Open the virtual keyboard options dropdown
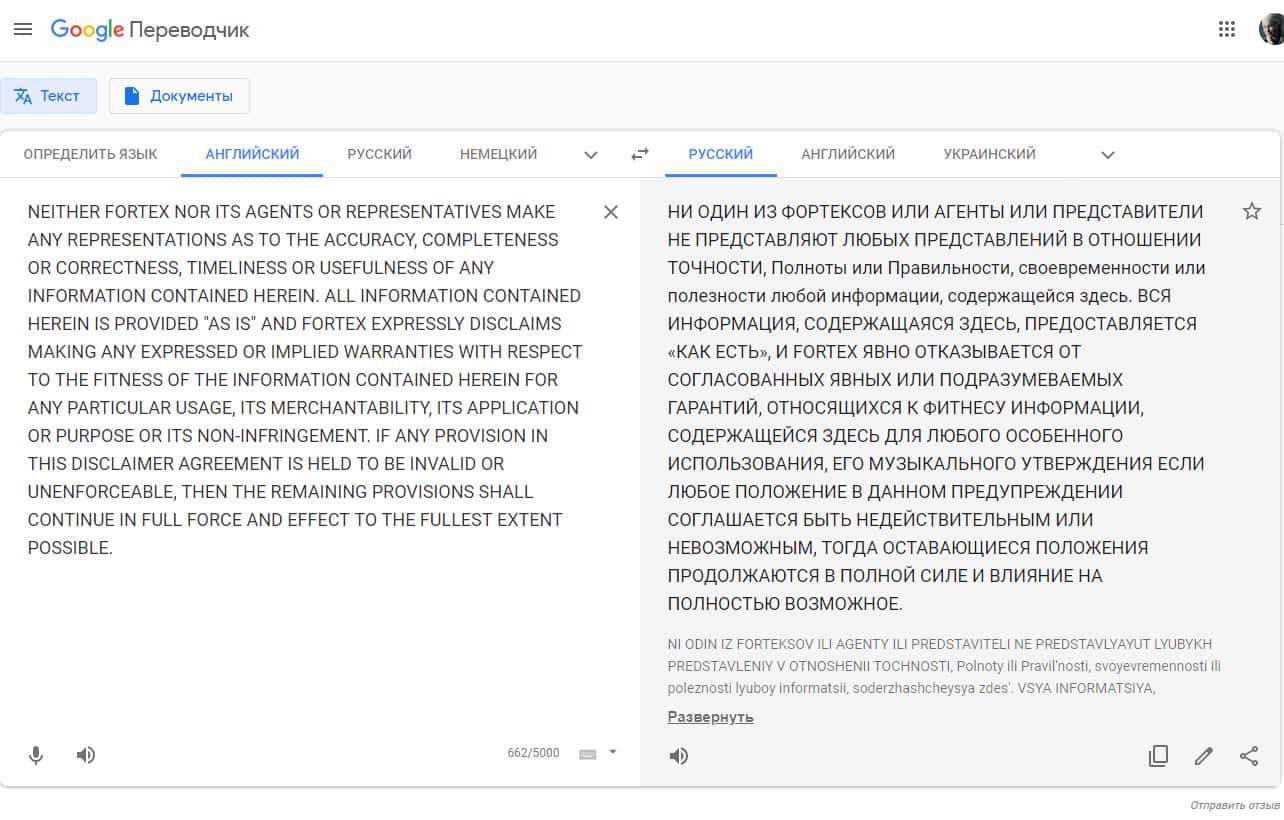The width and height of the screenshot is (1284, 820). click(x=613, y=752)
